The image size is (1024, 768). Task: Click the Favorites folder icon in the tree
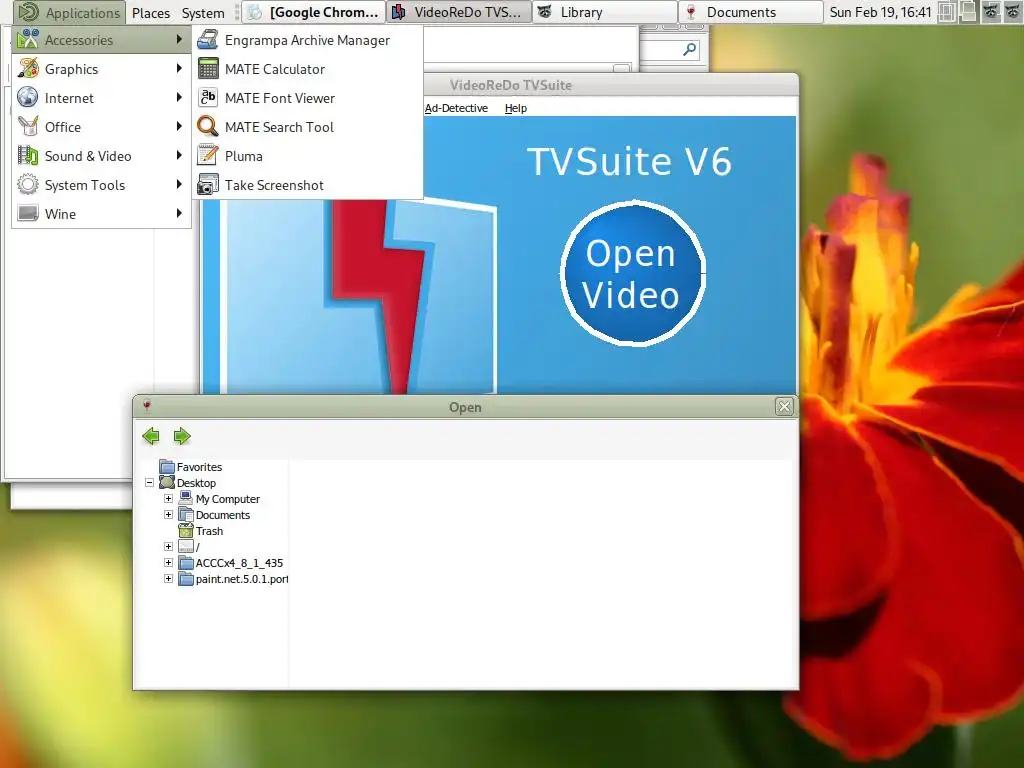click(x=167, y=467)
